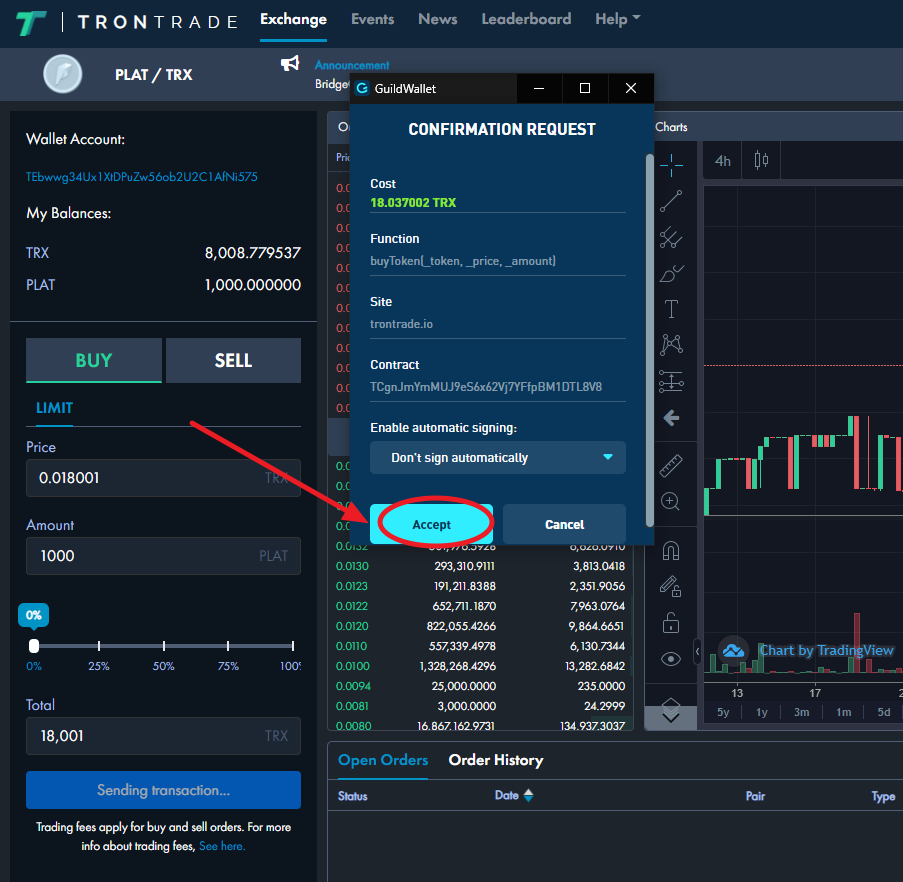Minimize the GuildWallet window
The width and height of the screenshot is (903, 882).
(539, 88)
